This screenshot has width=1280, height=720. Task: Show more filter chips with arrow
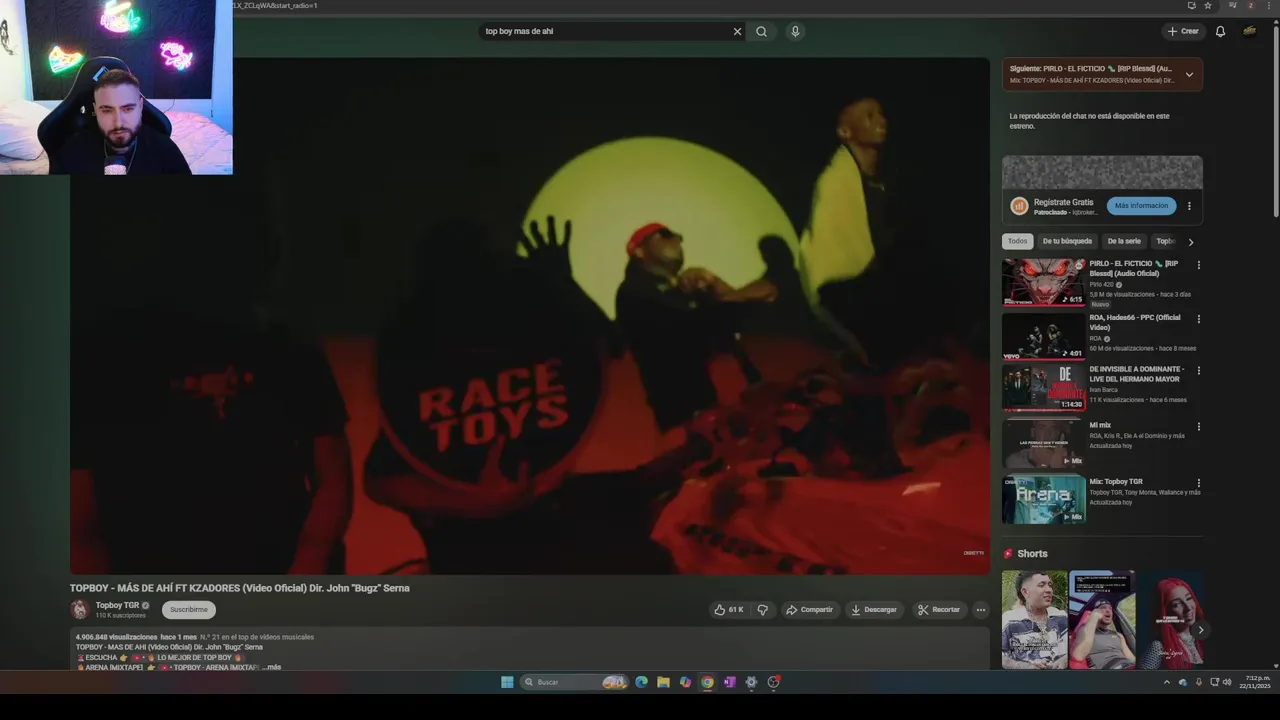click(x=1190, y=242)
